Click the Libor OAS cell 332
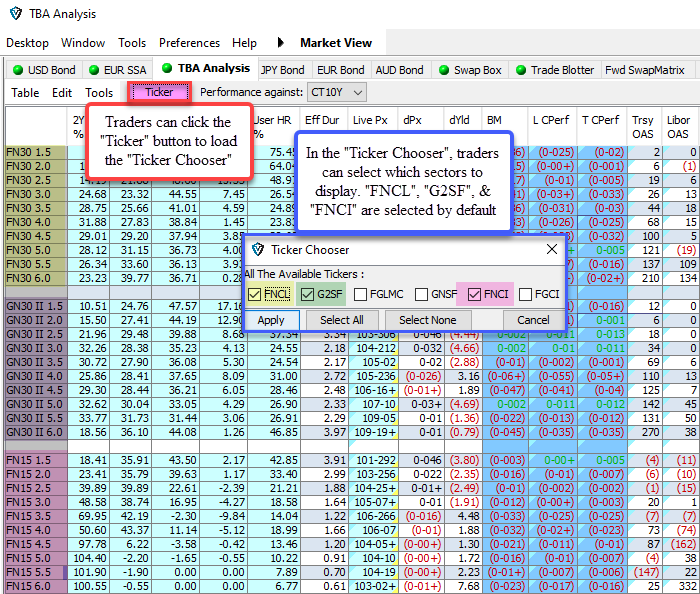This screenshot has width=700, height=594. click(x=680, y=586)
